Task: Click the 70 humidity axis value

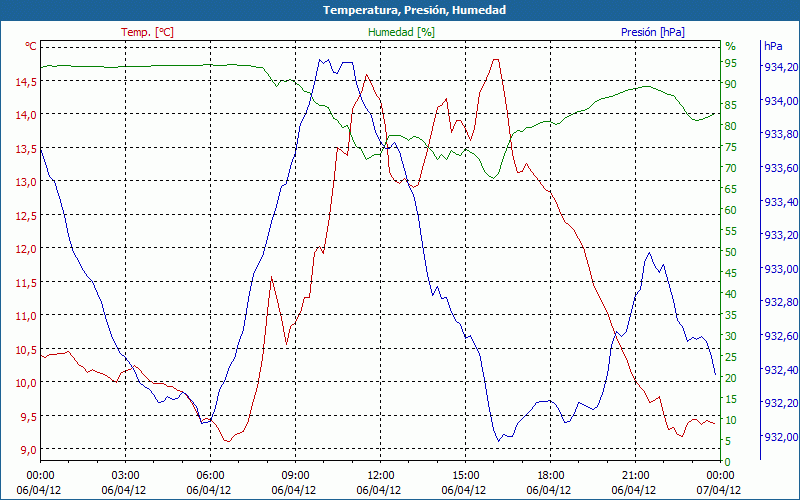Action: [x=731, y=168]
